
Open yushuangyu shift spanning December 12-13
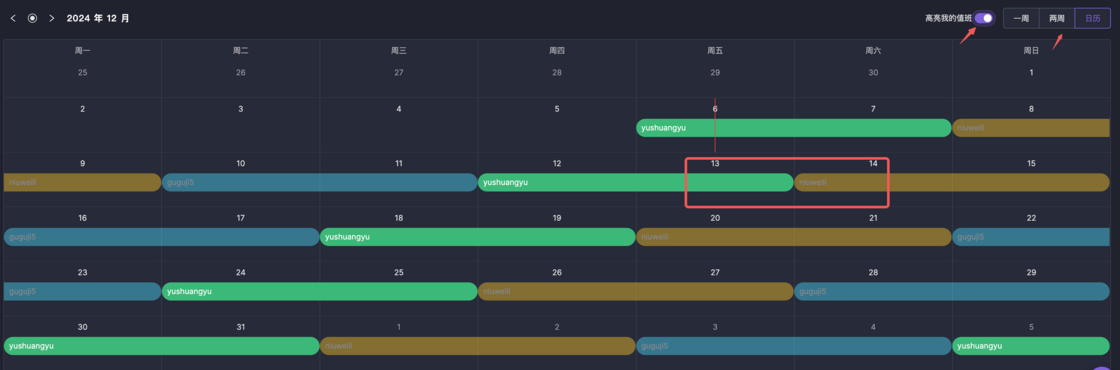click(636, 182)
